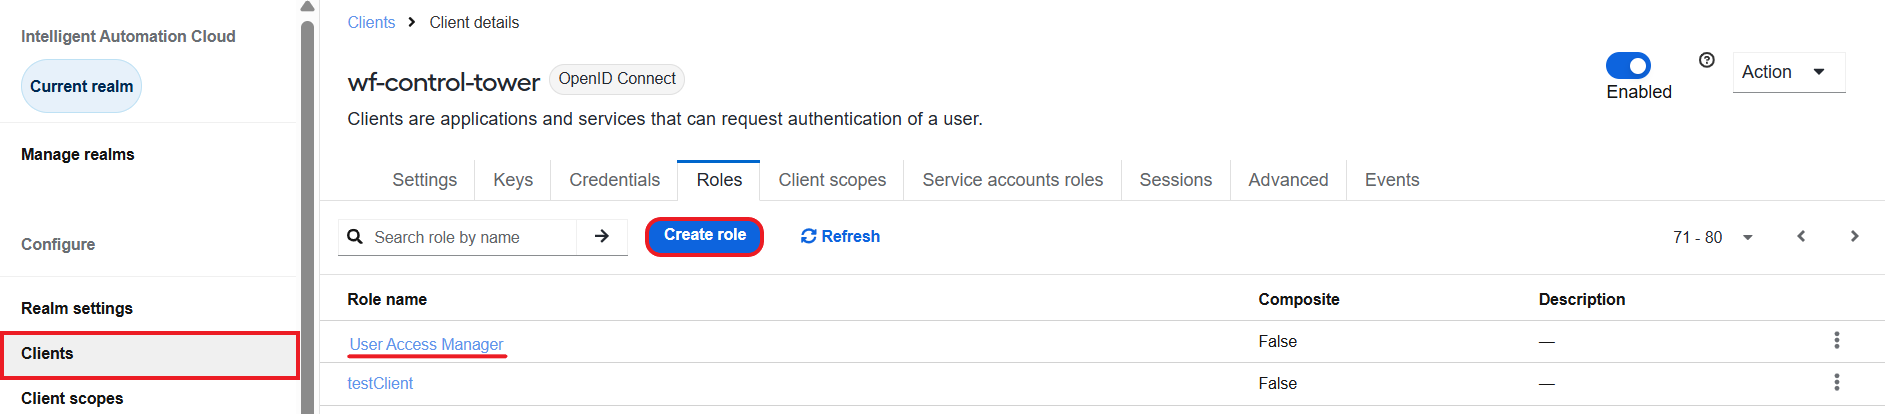Click the help question mark icon
The height and width of the screenshot is (414, 1885).
pos(1707,60)
